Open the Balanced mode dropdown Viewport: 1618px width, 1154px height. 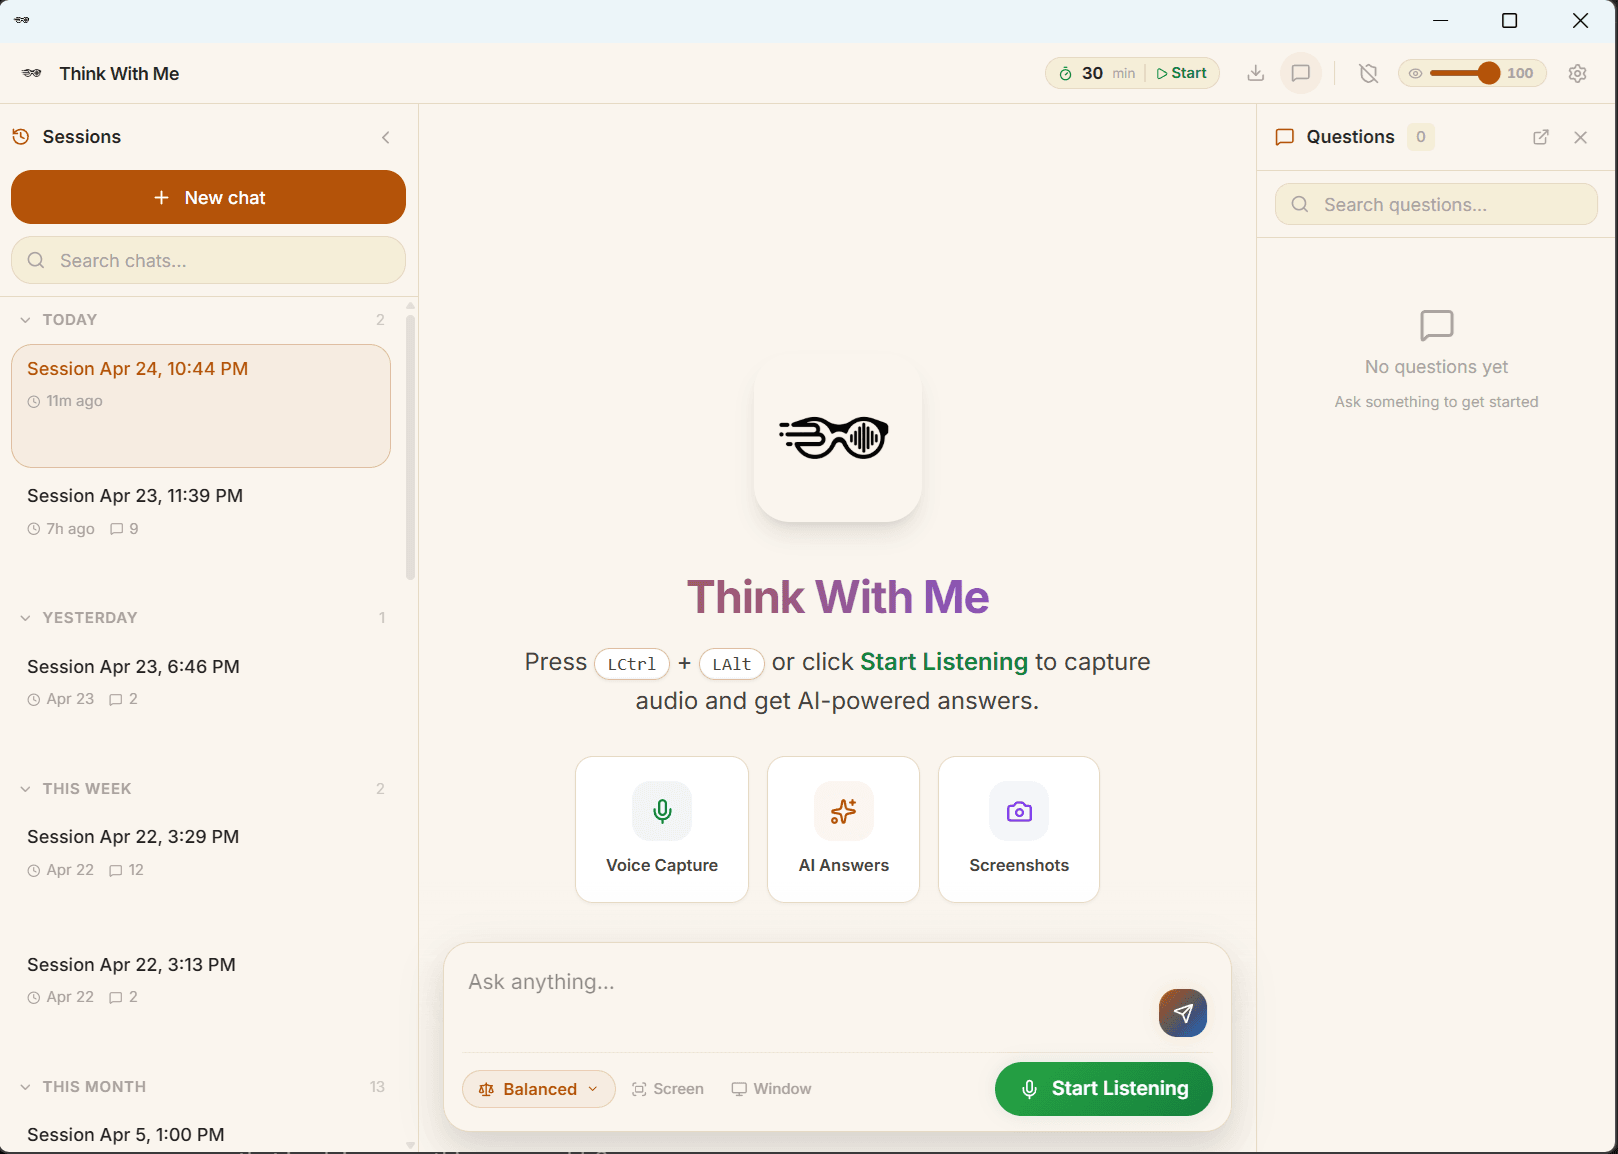click(x=539, y=1089)
